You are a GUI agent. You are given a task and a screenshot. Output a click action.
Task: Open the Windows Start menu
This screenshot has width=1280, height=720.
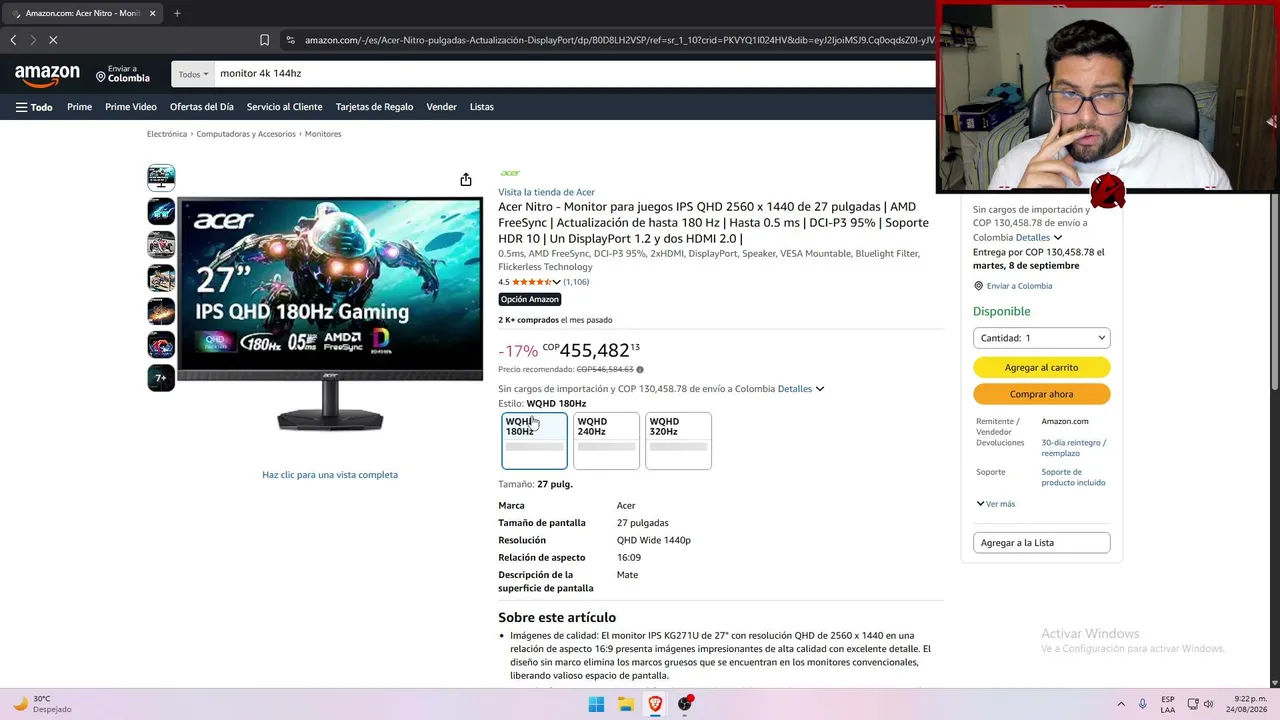[x=596, y=704]
